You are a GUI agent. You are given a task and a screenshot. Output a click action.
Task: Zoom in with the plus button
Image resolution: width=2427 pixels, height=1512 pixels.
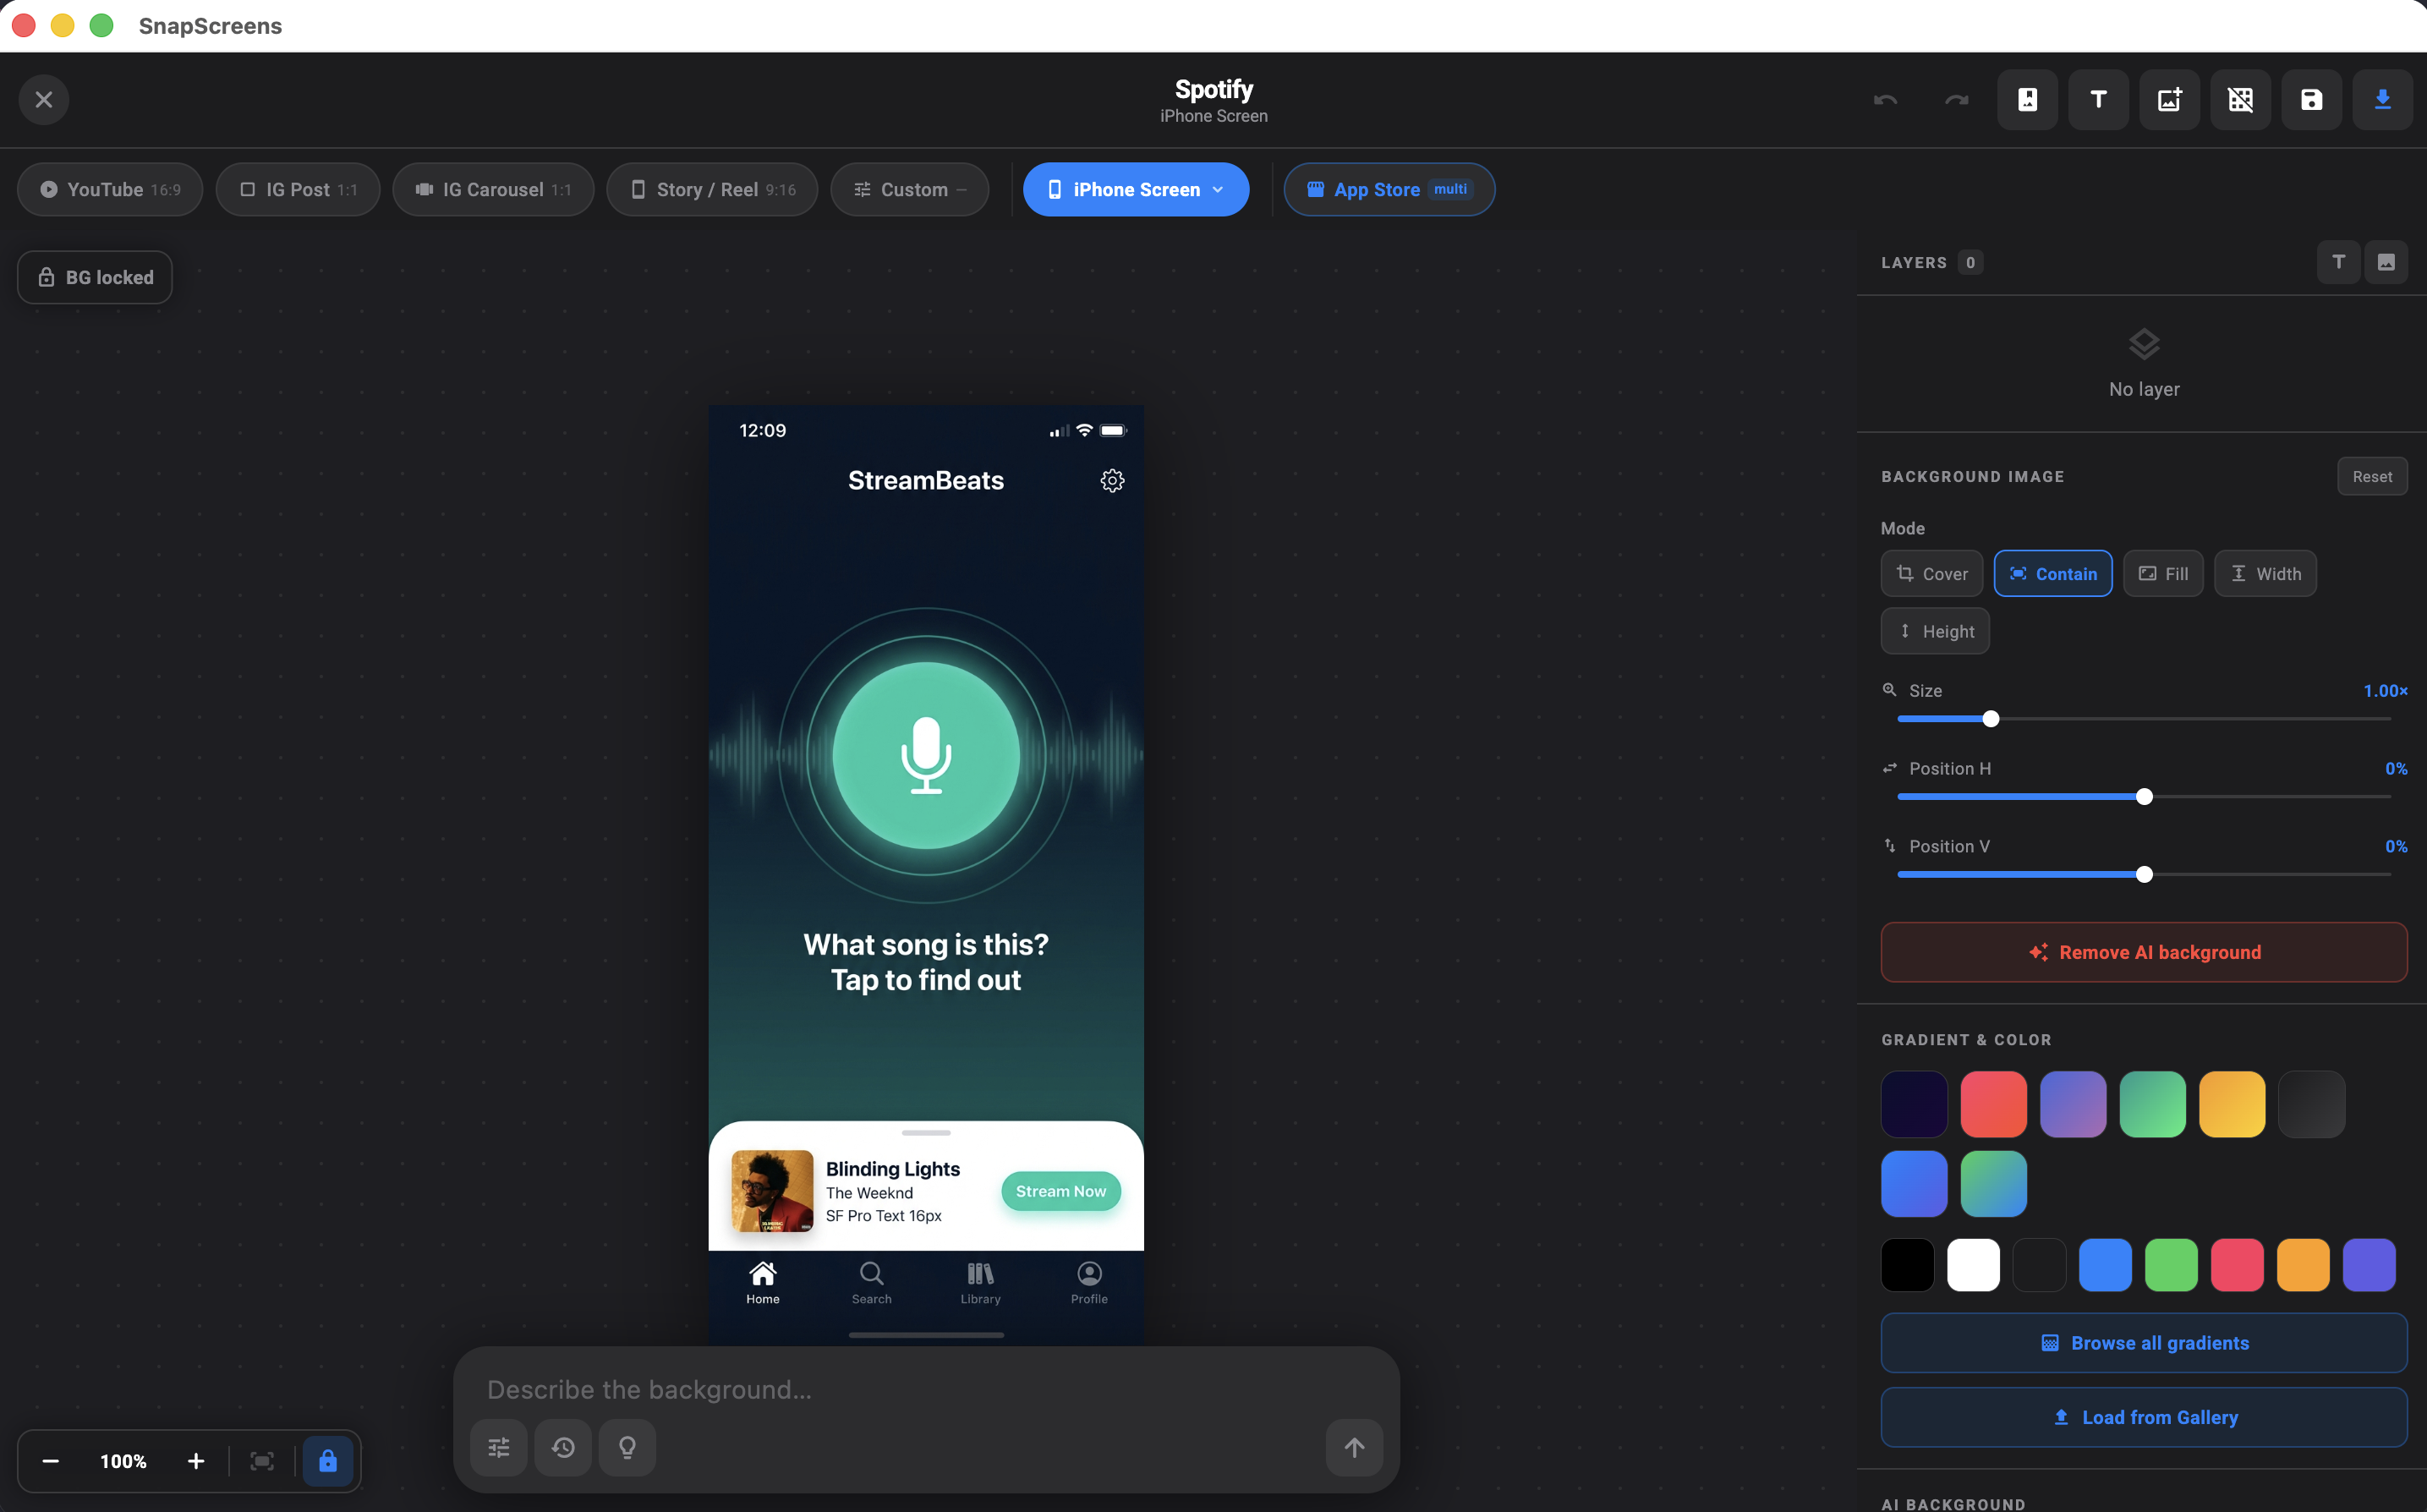(196, 1461)
